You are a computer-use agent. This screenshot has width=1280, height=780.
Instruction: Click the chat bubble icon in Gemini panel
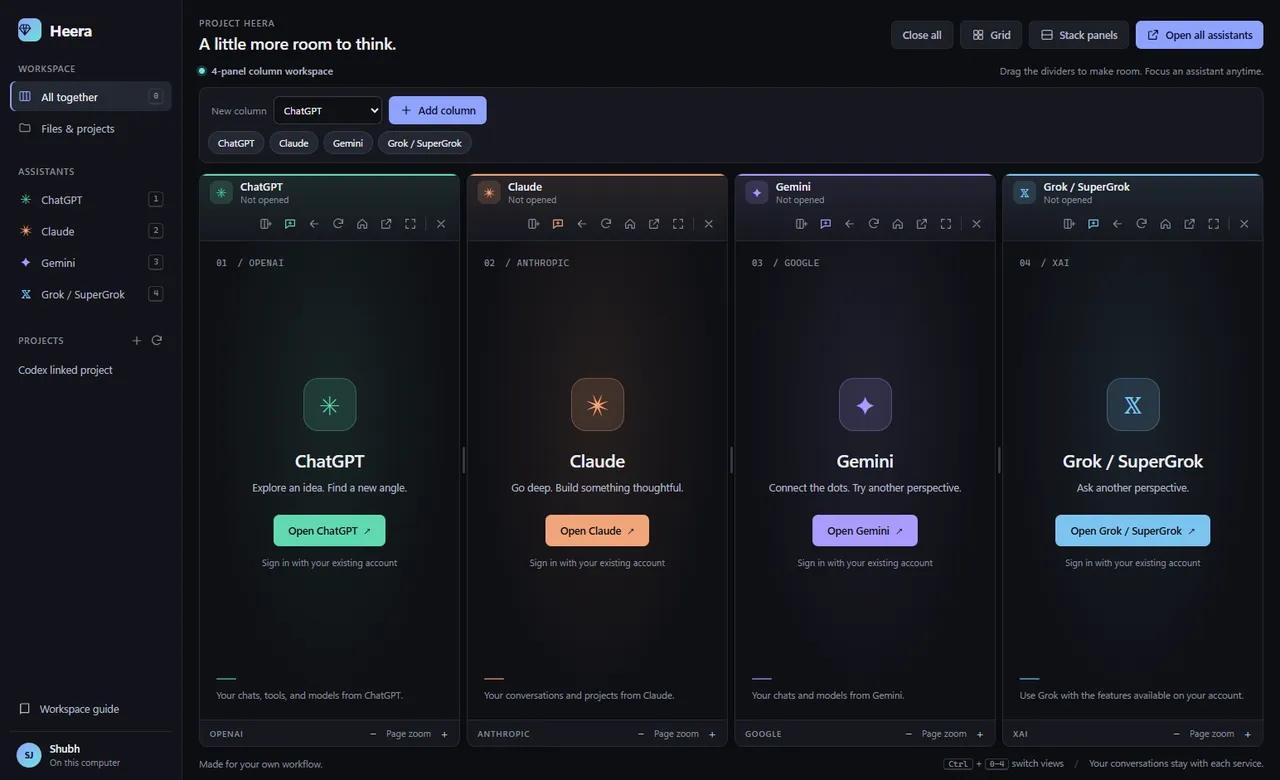(826, 224)
